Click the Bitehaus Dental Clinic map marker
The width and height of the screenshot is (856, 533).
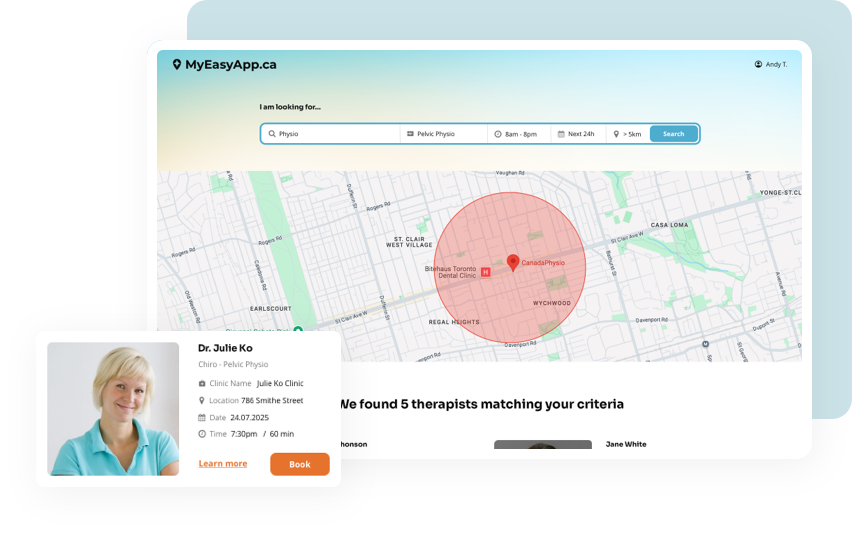[486, 272]
